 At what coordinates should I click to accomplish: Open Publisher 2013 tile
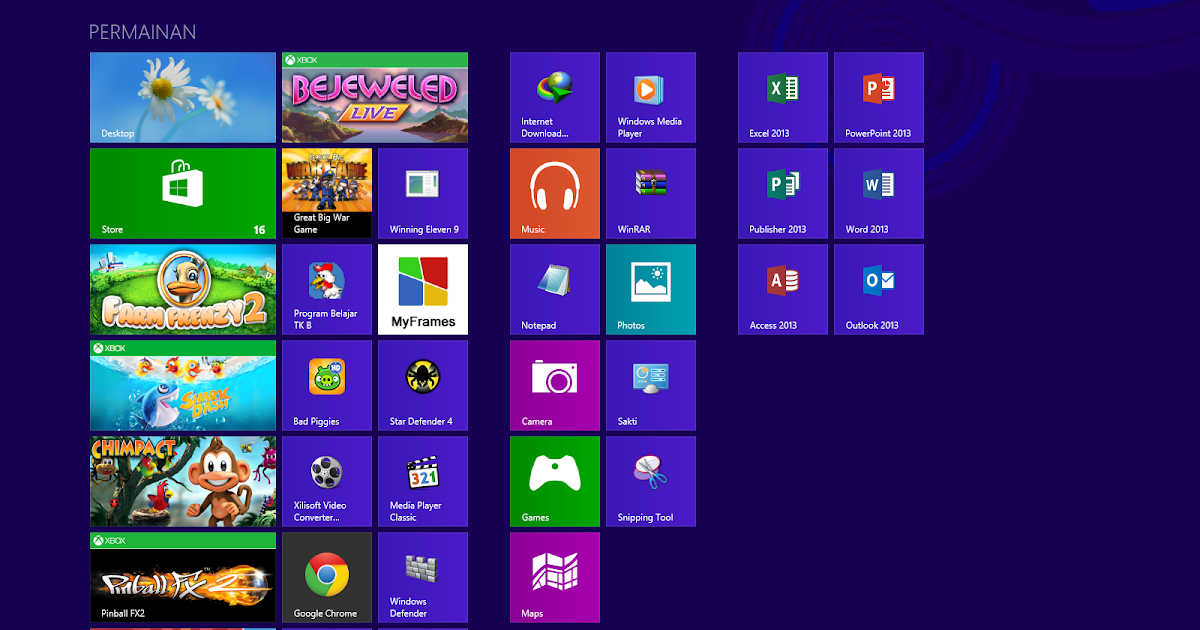(x=783, y=193)
